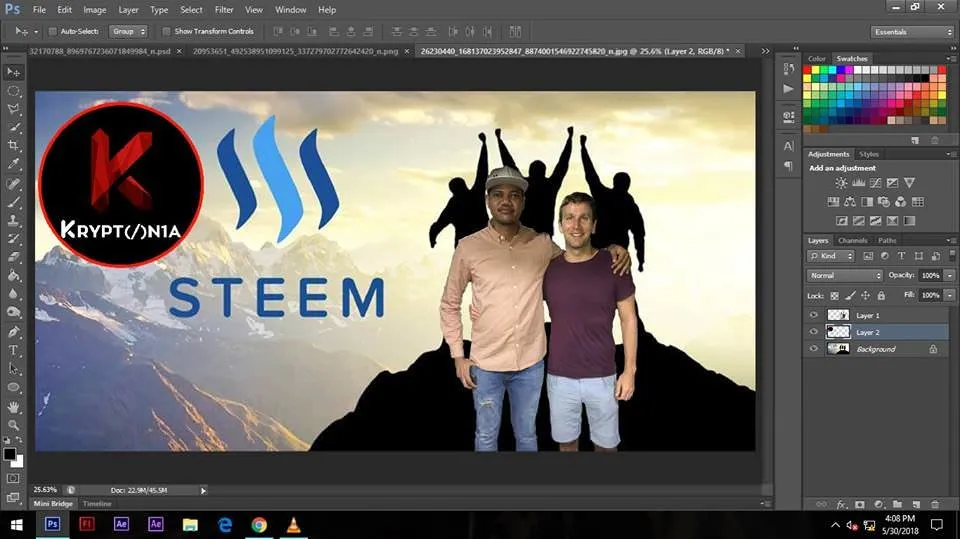Open the Character panel icon

coord(789,146)
